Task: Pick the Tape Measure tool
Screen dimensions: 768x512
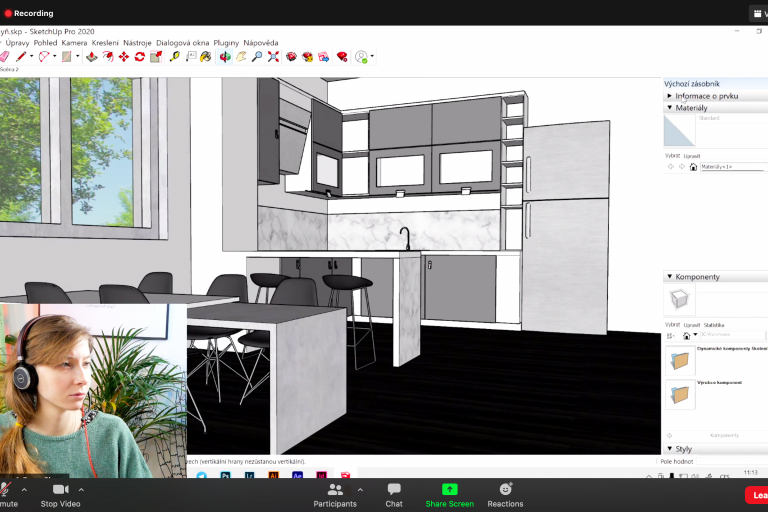Action: tap(174, 57)
